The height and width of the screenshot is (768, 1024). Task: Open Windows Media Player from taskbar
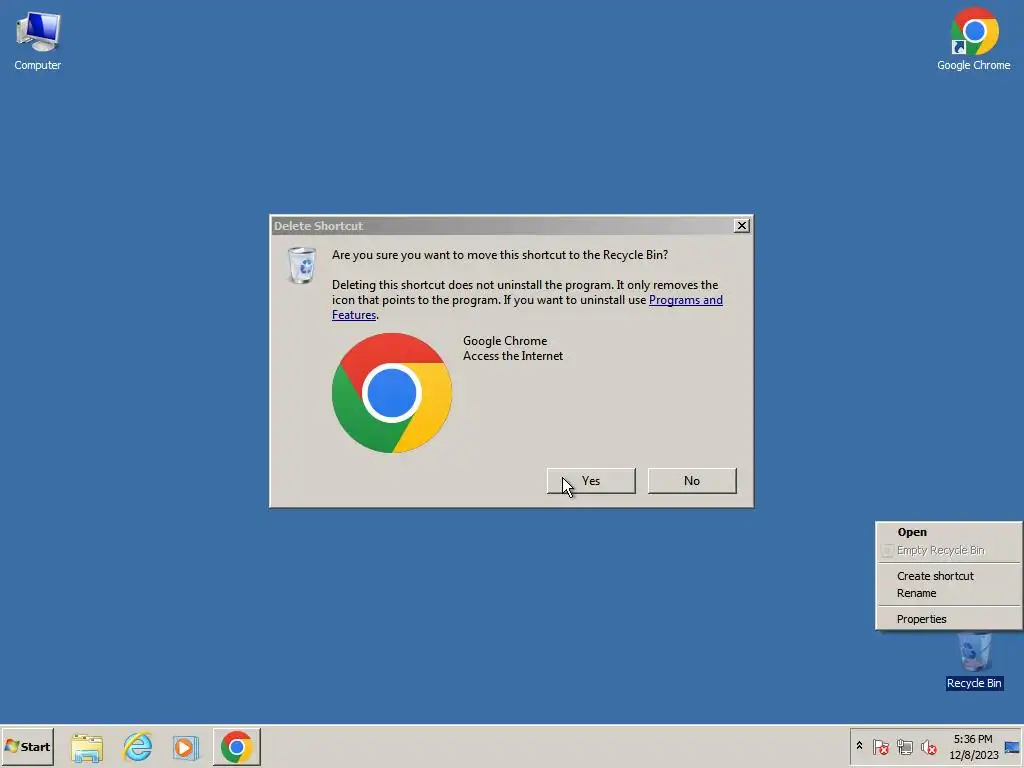click(185, 747)
